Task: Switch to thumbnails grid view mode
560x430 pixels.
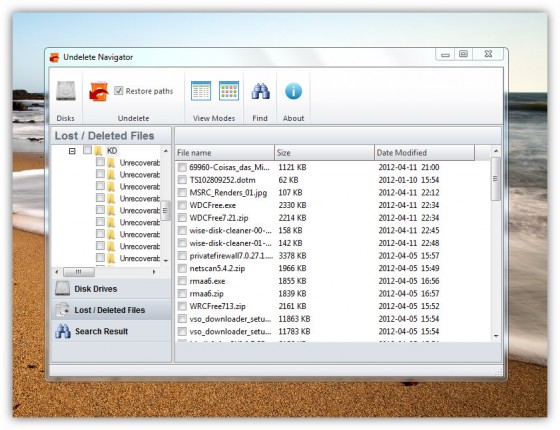Action: click(x=229, y=91)
